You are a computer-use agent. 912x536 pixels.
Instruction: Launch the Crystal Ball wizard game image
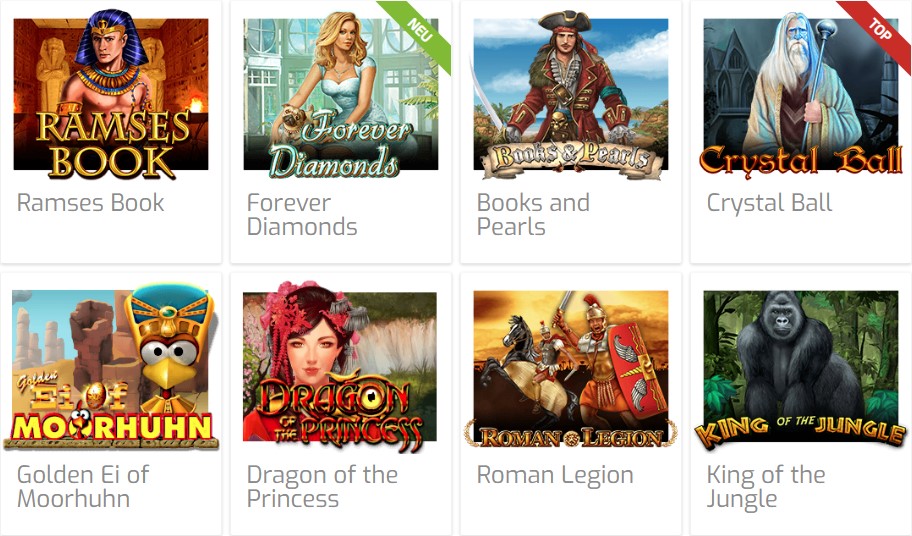[x=801, y=94]
